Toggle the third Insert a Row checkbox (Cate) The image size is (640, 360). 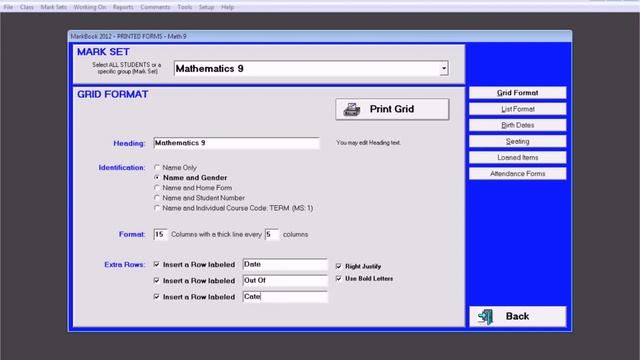157,297
